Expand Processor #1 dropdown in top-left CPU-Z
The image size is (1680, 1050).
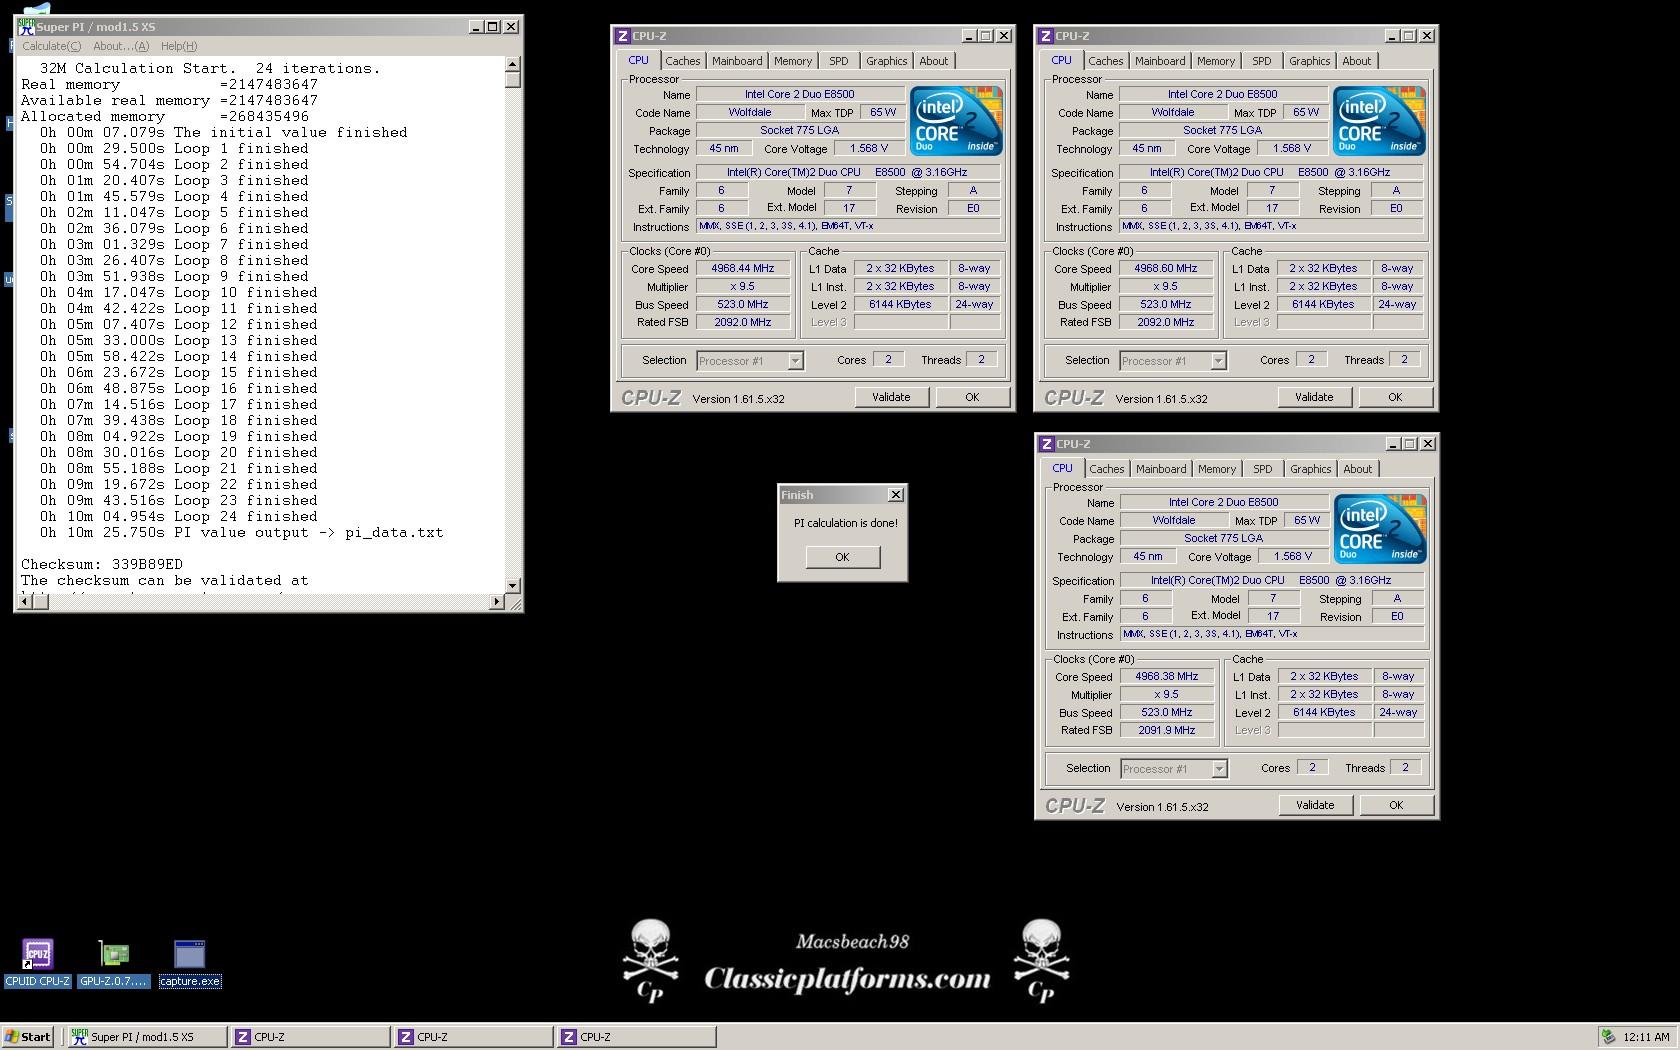(x=795, y=361)
